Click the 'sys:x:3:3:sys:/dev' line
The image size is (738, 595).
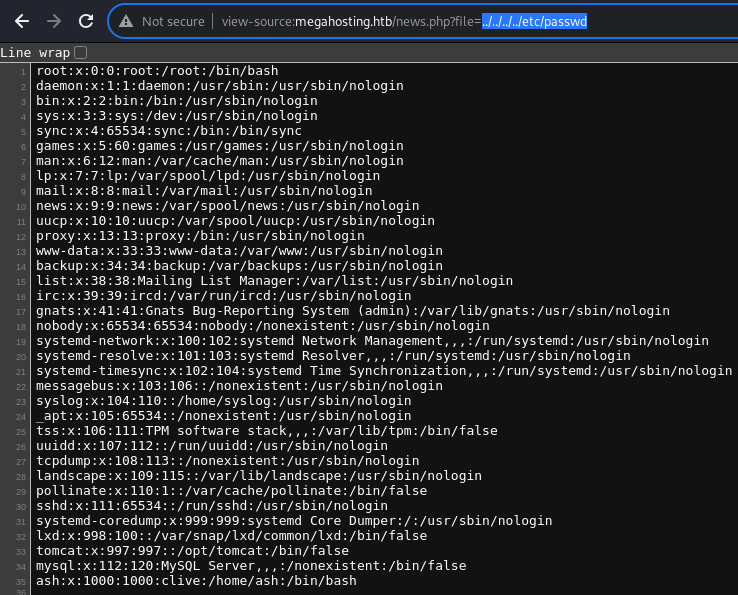pos(177,116)
